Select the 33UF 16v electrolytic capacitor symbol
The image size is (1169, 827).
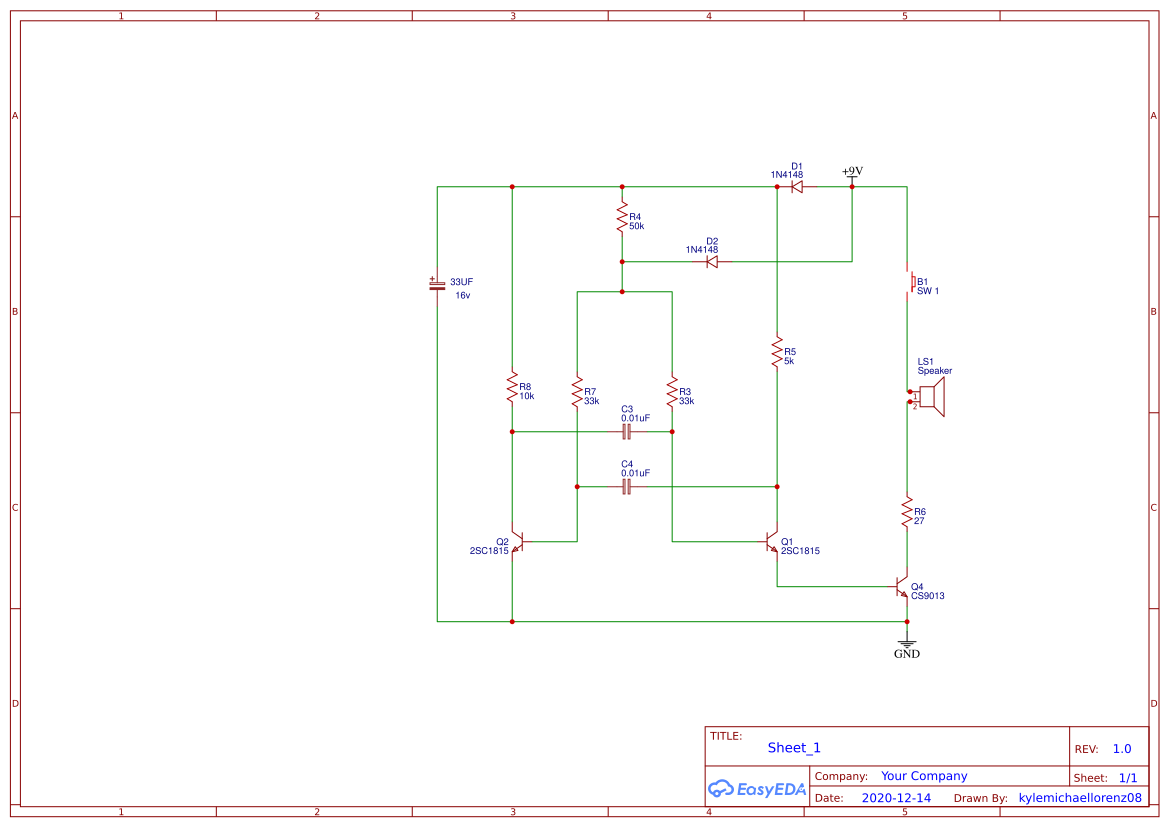tap(436, 288)
